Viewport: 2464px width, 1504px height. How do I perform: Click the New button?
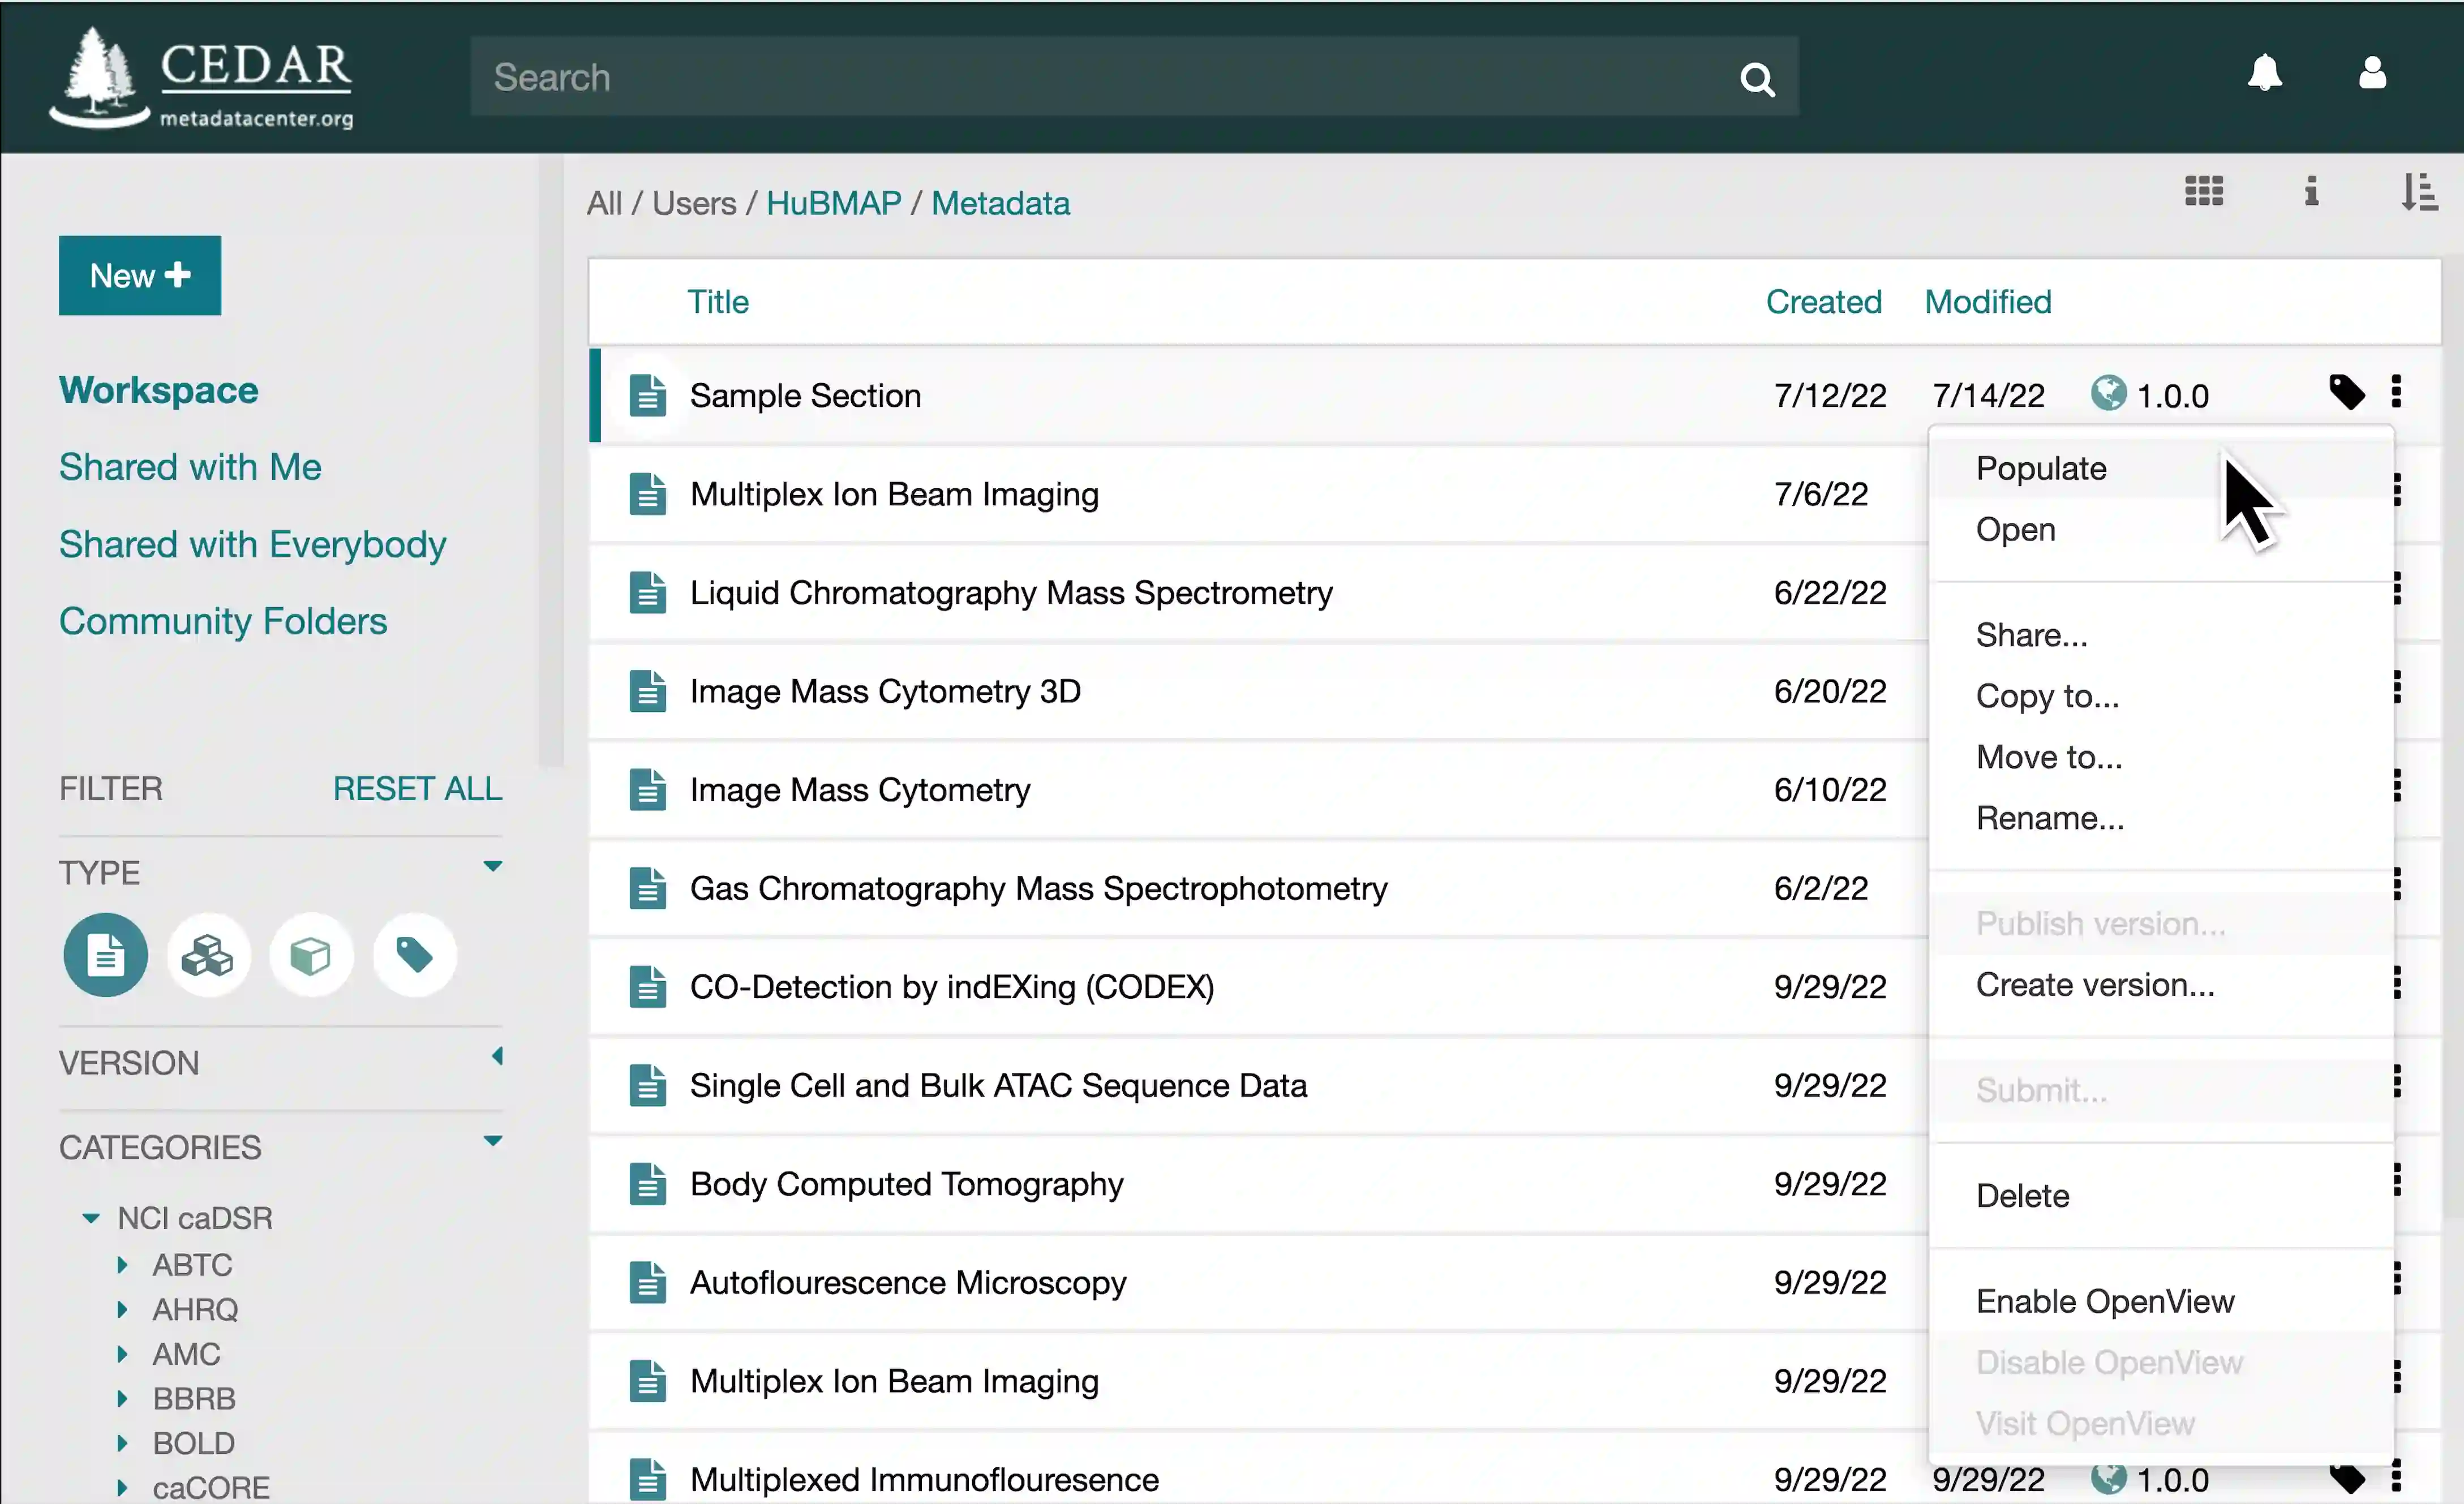coord(139,276)
